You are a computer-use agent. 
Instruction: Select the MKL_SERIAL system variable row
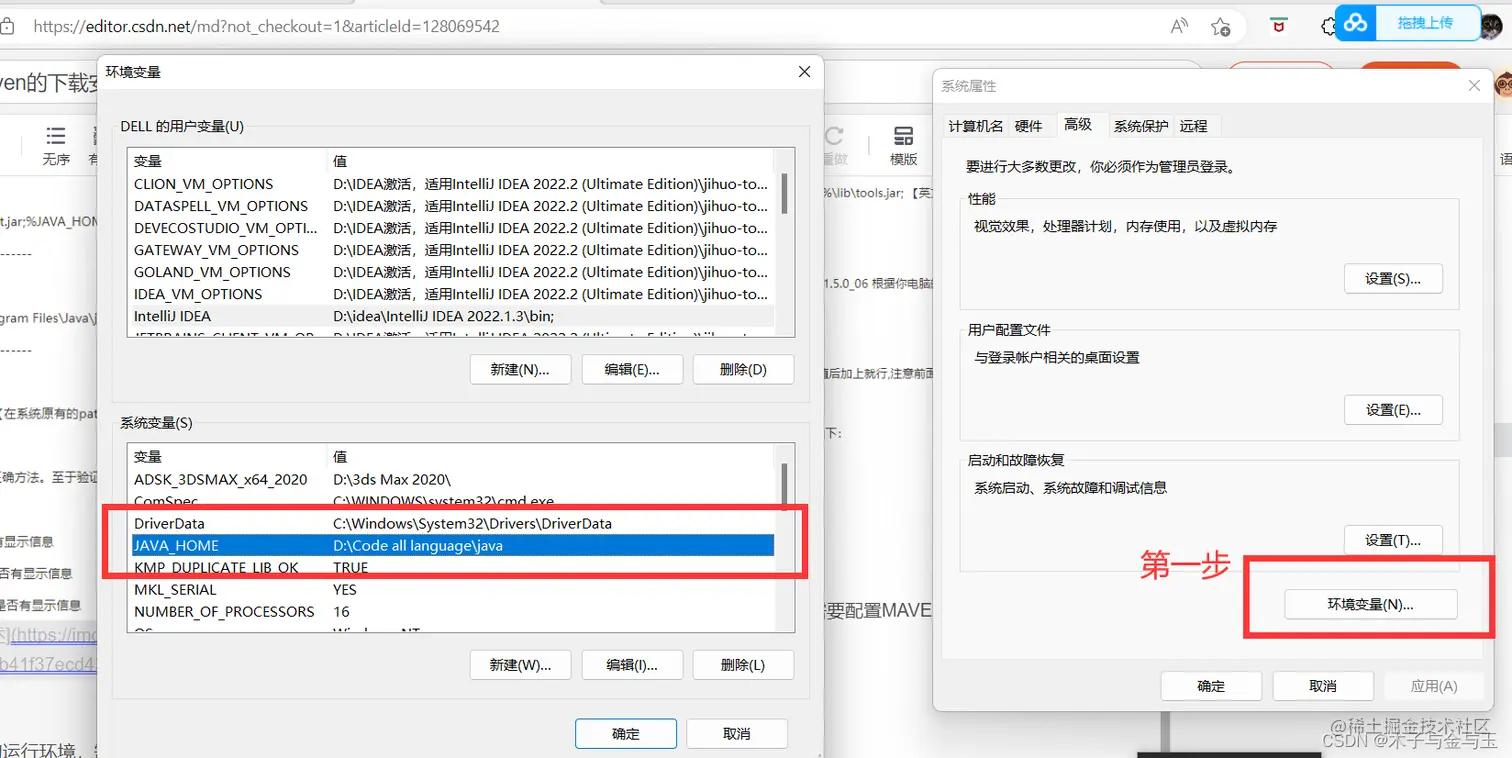tap(452, 589)
